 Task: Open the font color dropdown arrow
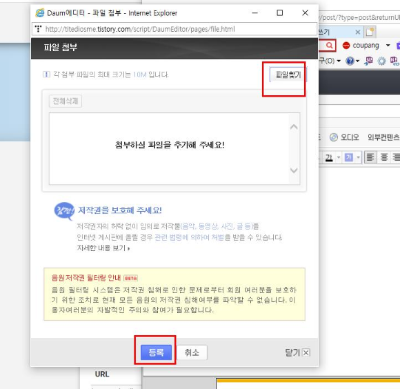[338, 157]
